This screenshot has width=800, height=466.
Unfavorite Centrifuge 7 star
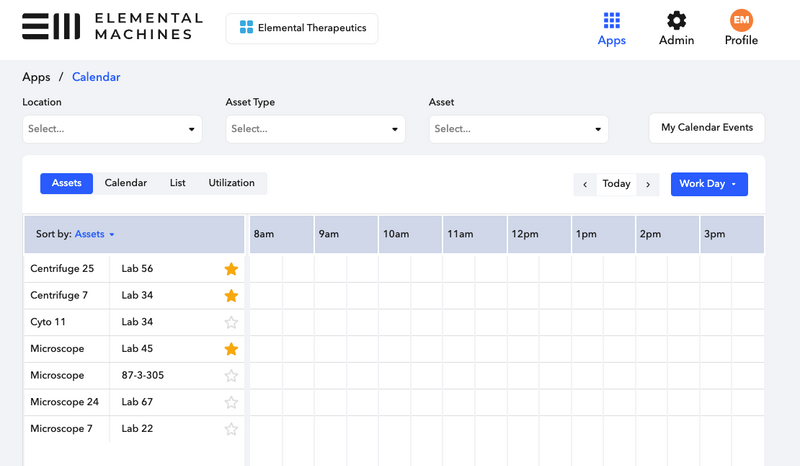pyautogui.click(x=231, y=296)
